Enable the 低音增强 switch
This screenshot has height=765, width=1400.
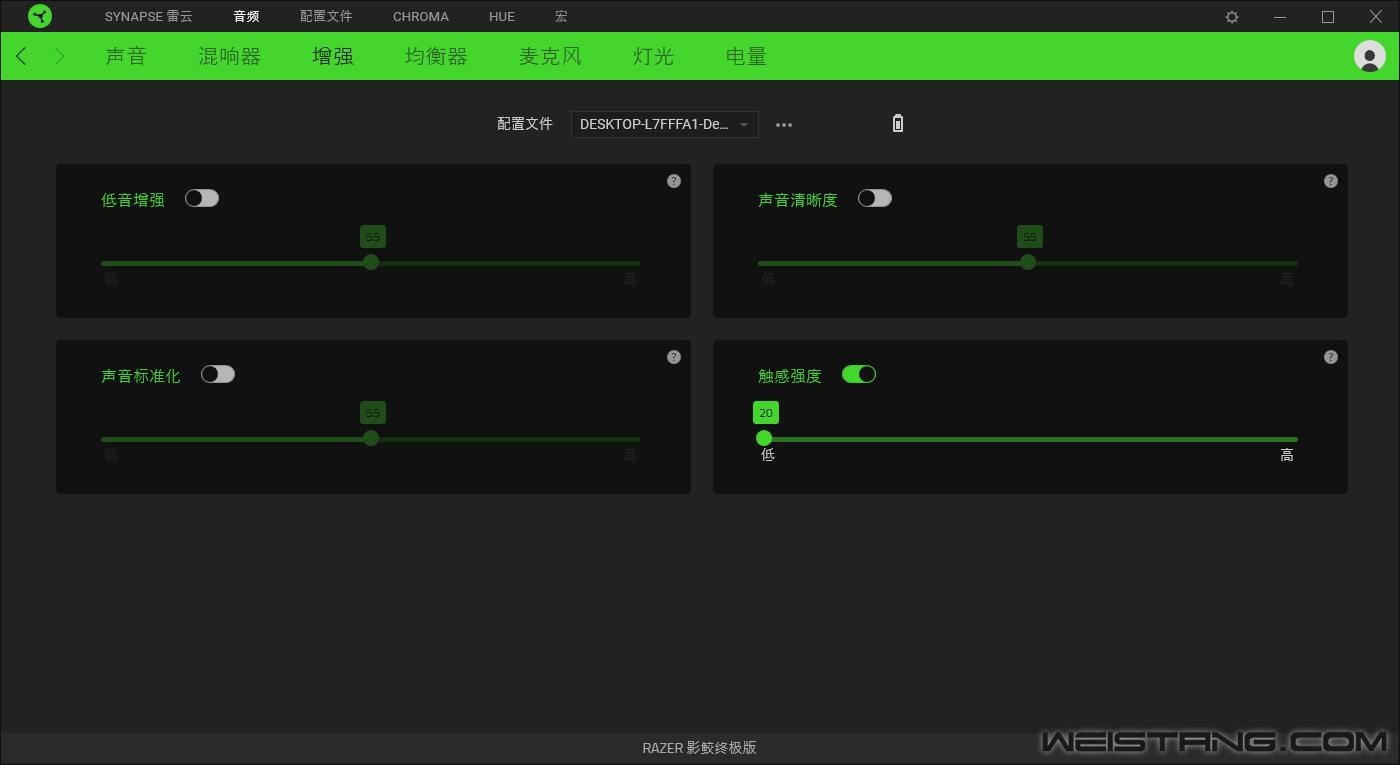(x=202, y=198)
